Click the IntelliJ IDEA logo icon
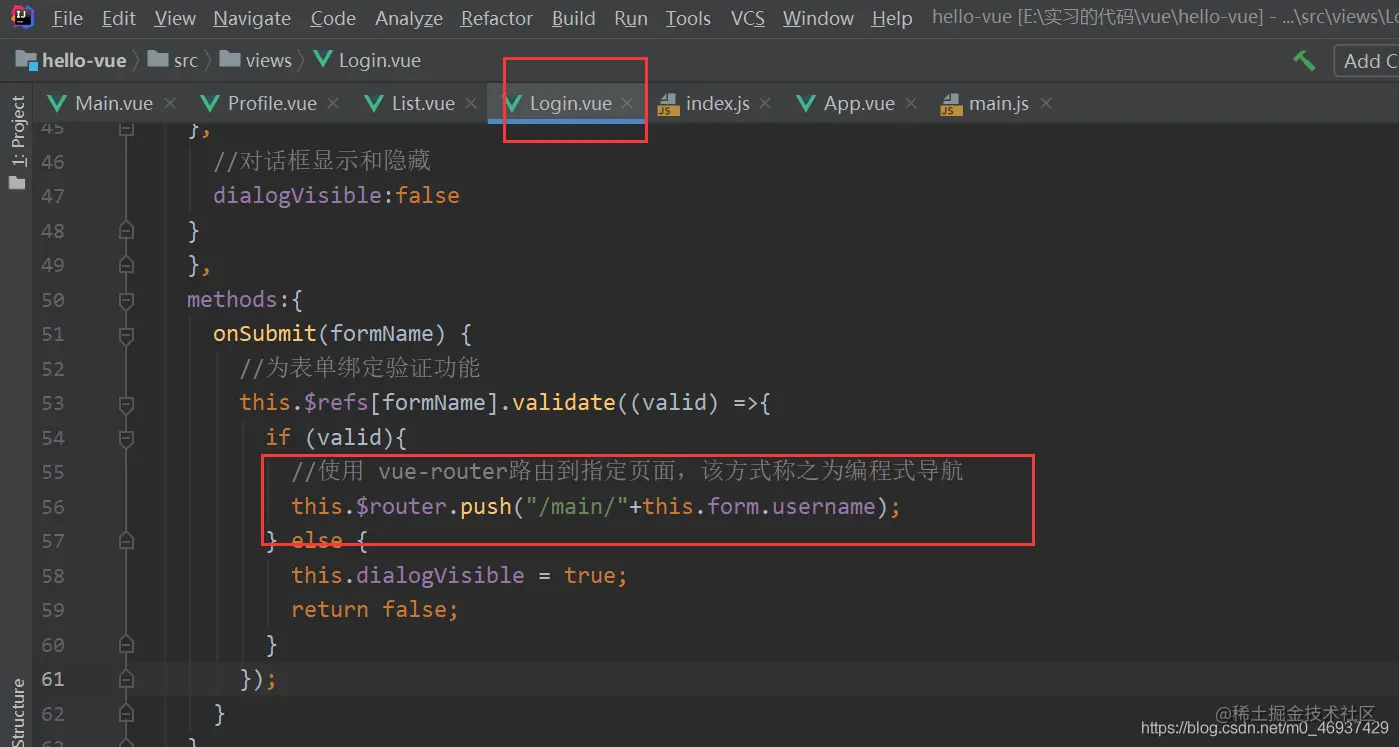 [23, 17]
